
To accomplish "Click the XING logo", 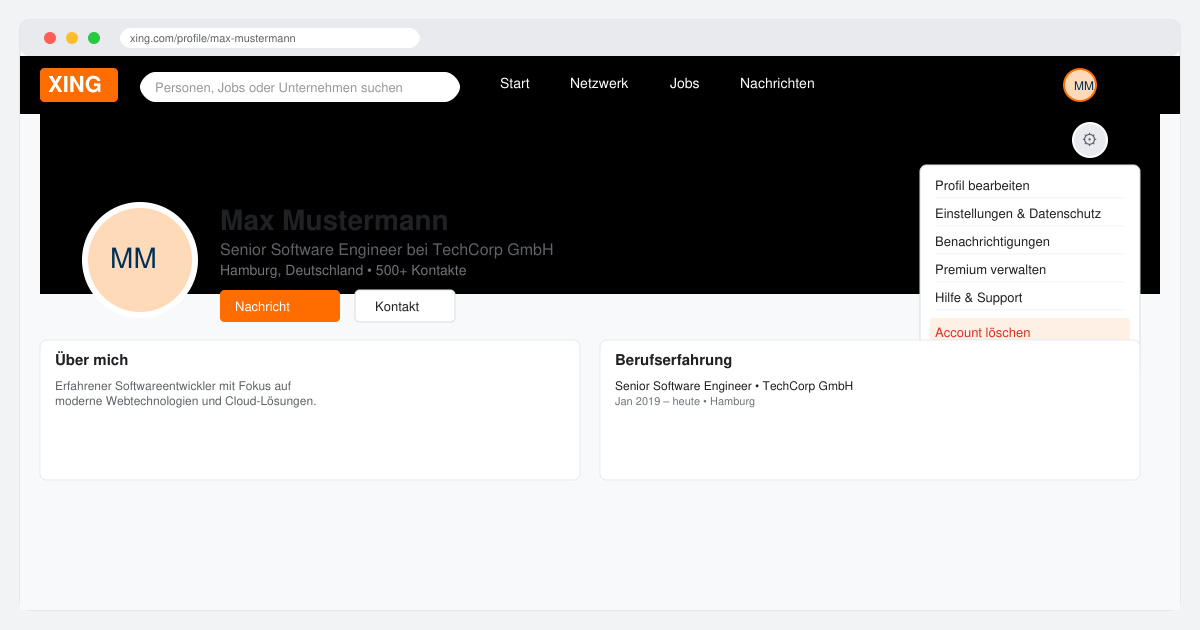I will 79,85.
